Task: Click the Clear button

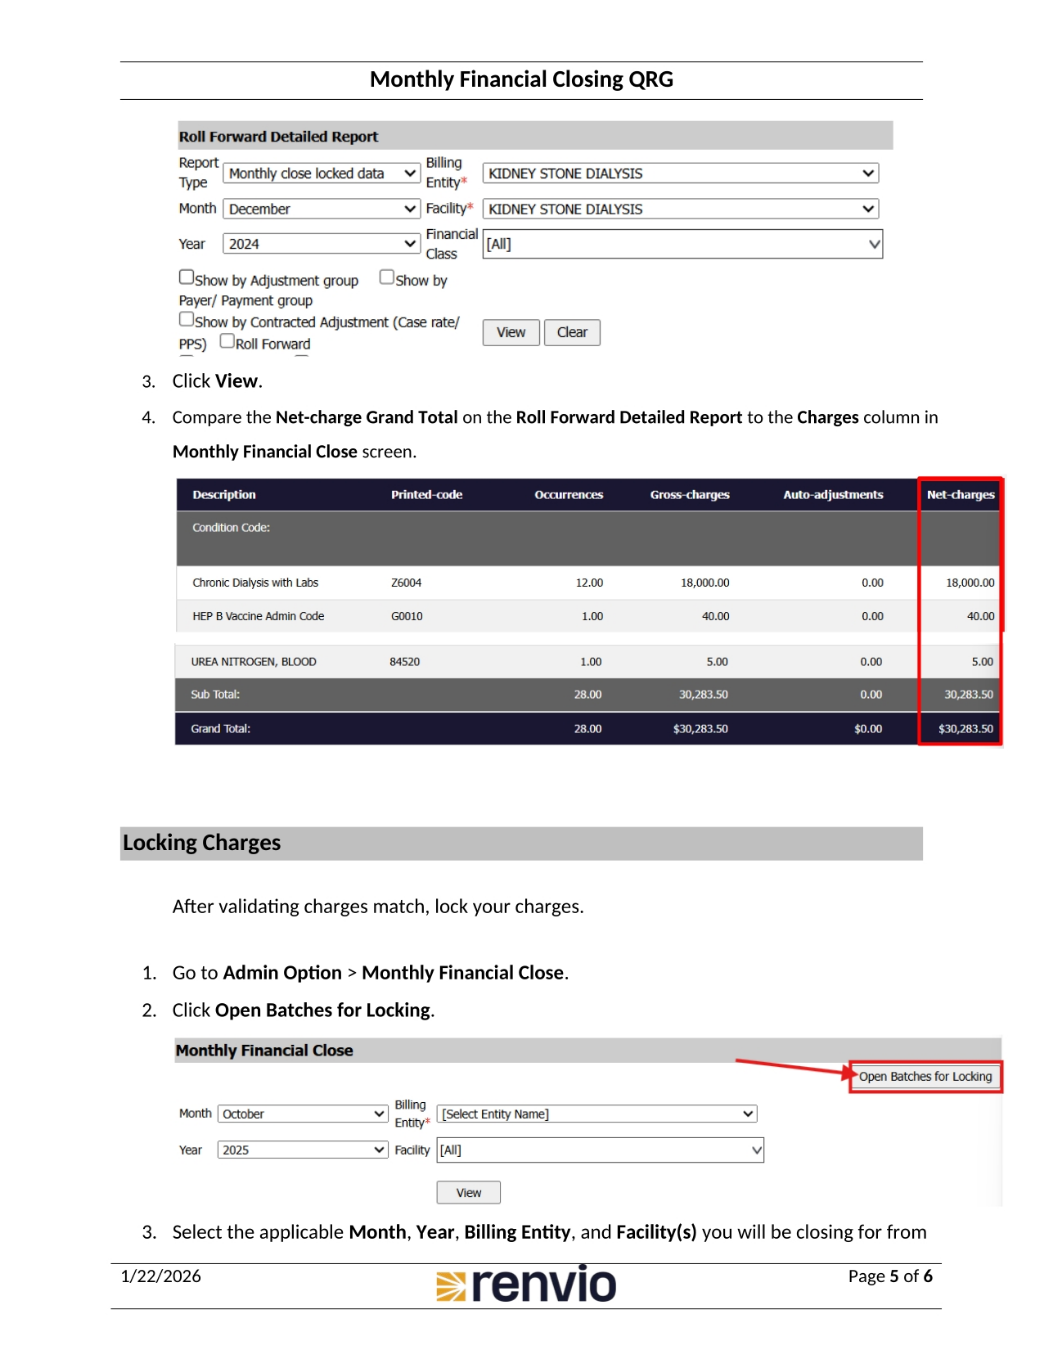Action: click(x=572, y=332)
